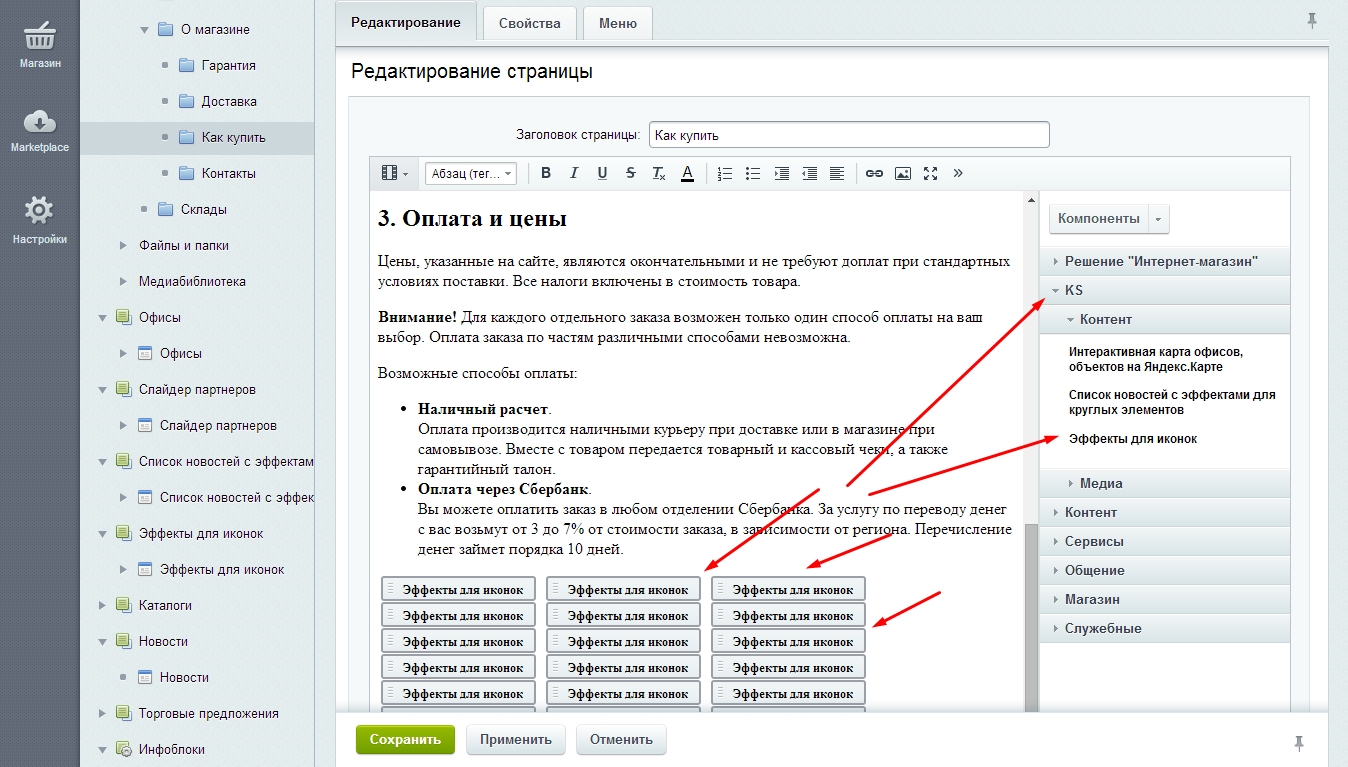Open the Marketplace section in sidebar
This screenshot has width=1348, height=767.
[39, 130]
